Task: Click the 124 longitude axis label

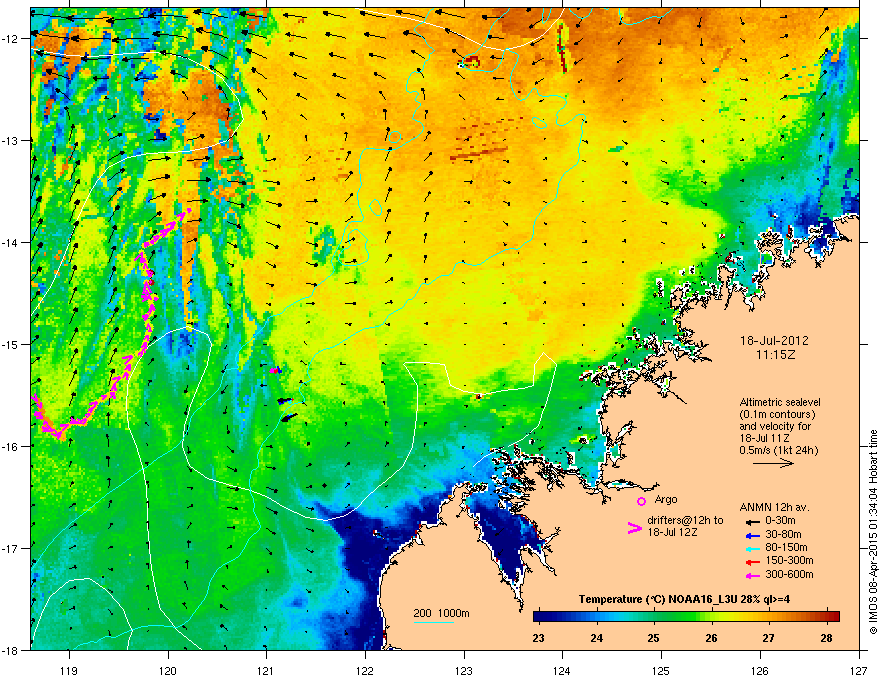Action: pyautogui.click(x=562, y=670)
